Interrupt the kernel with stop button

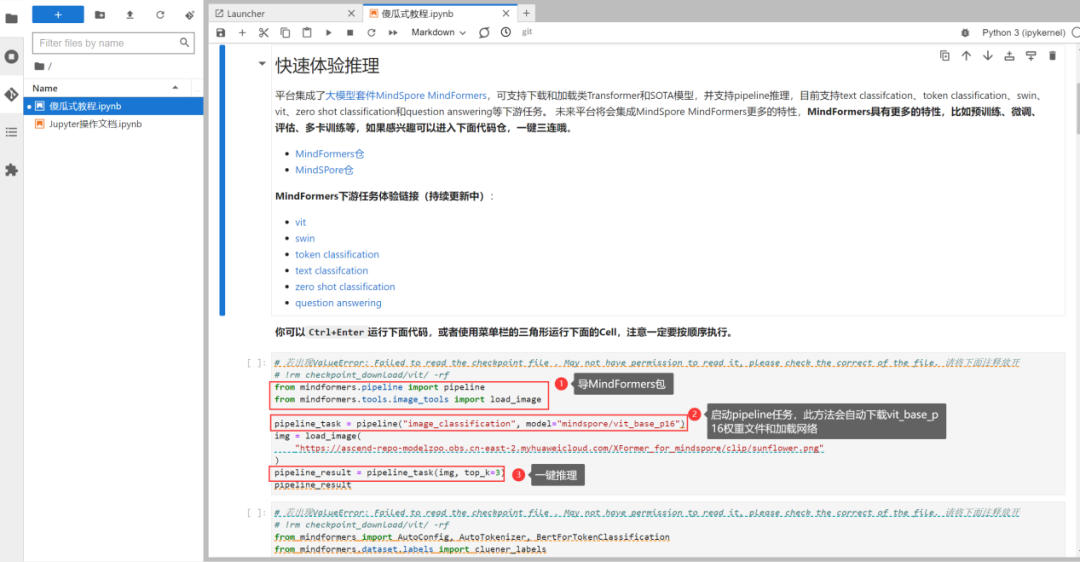click(x=350, y=32)
